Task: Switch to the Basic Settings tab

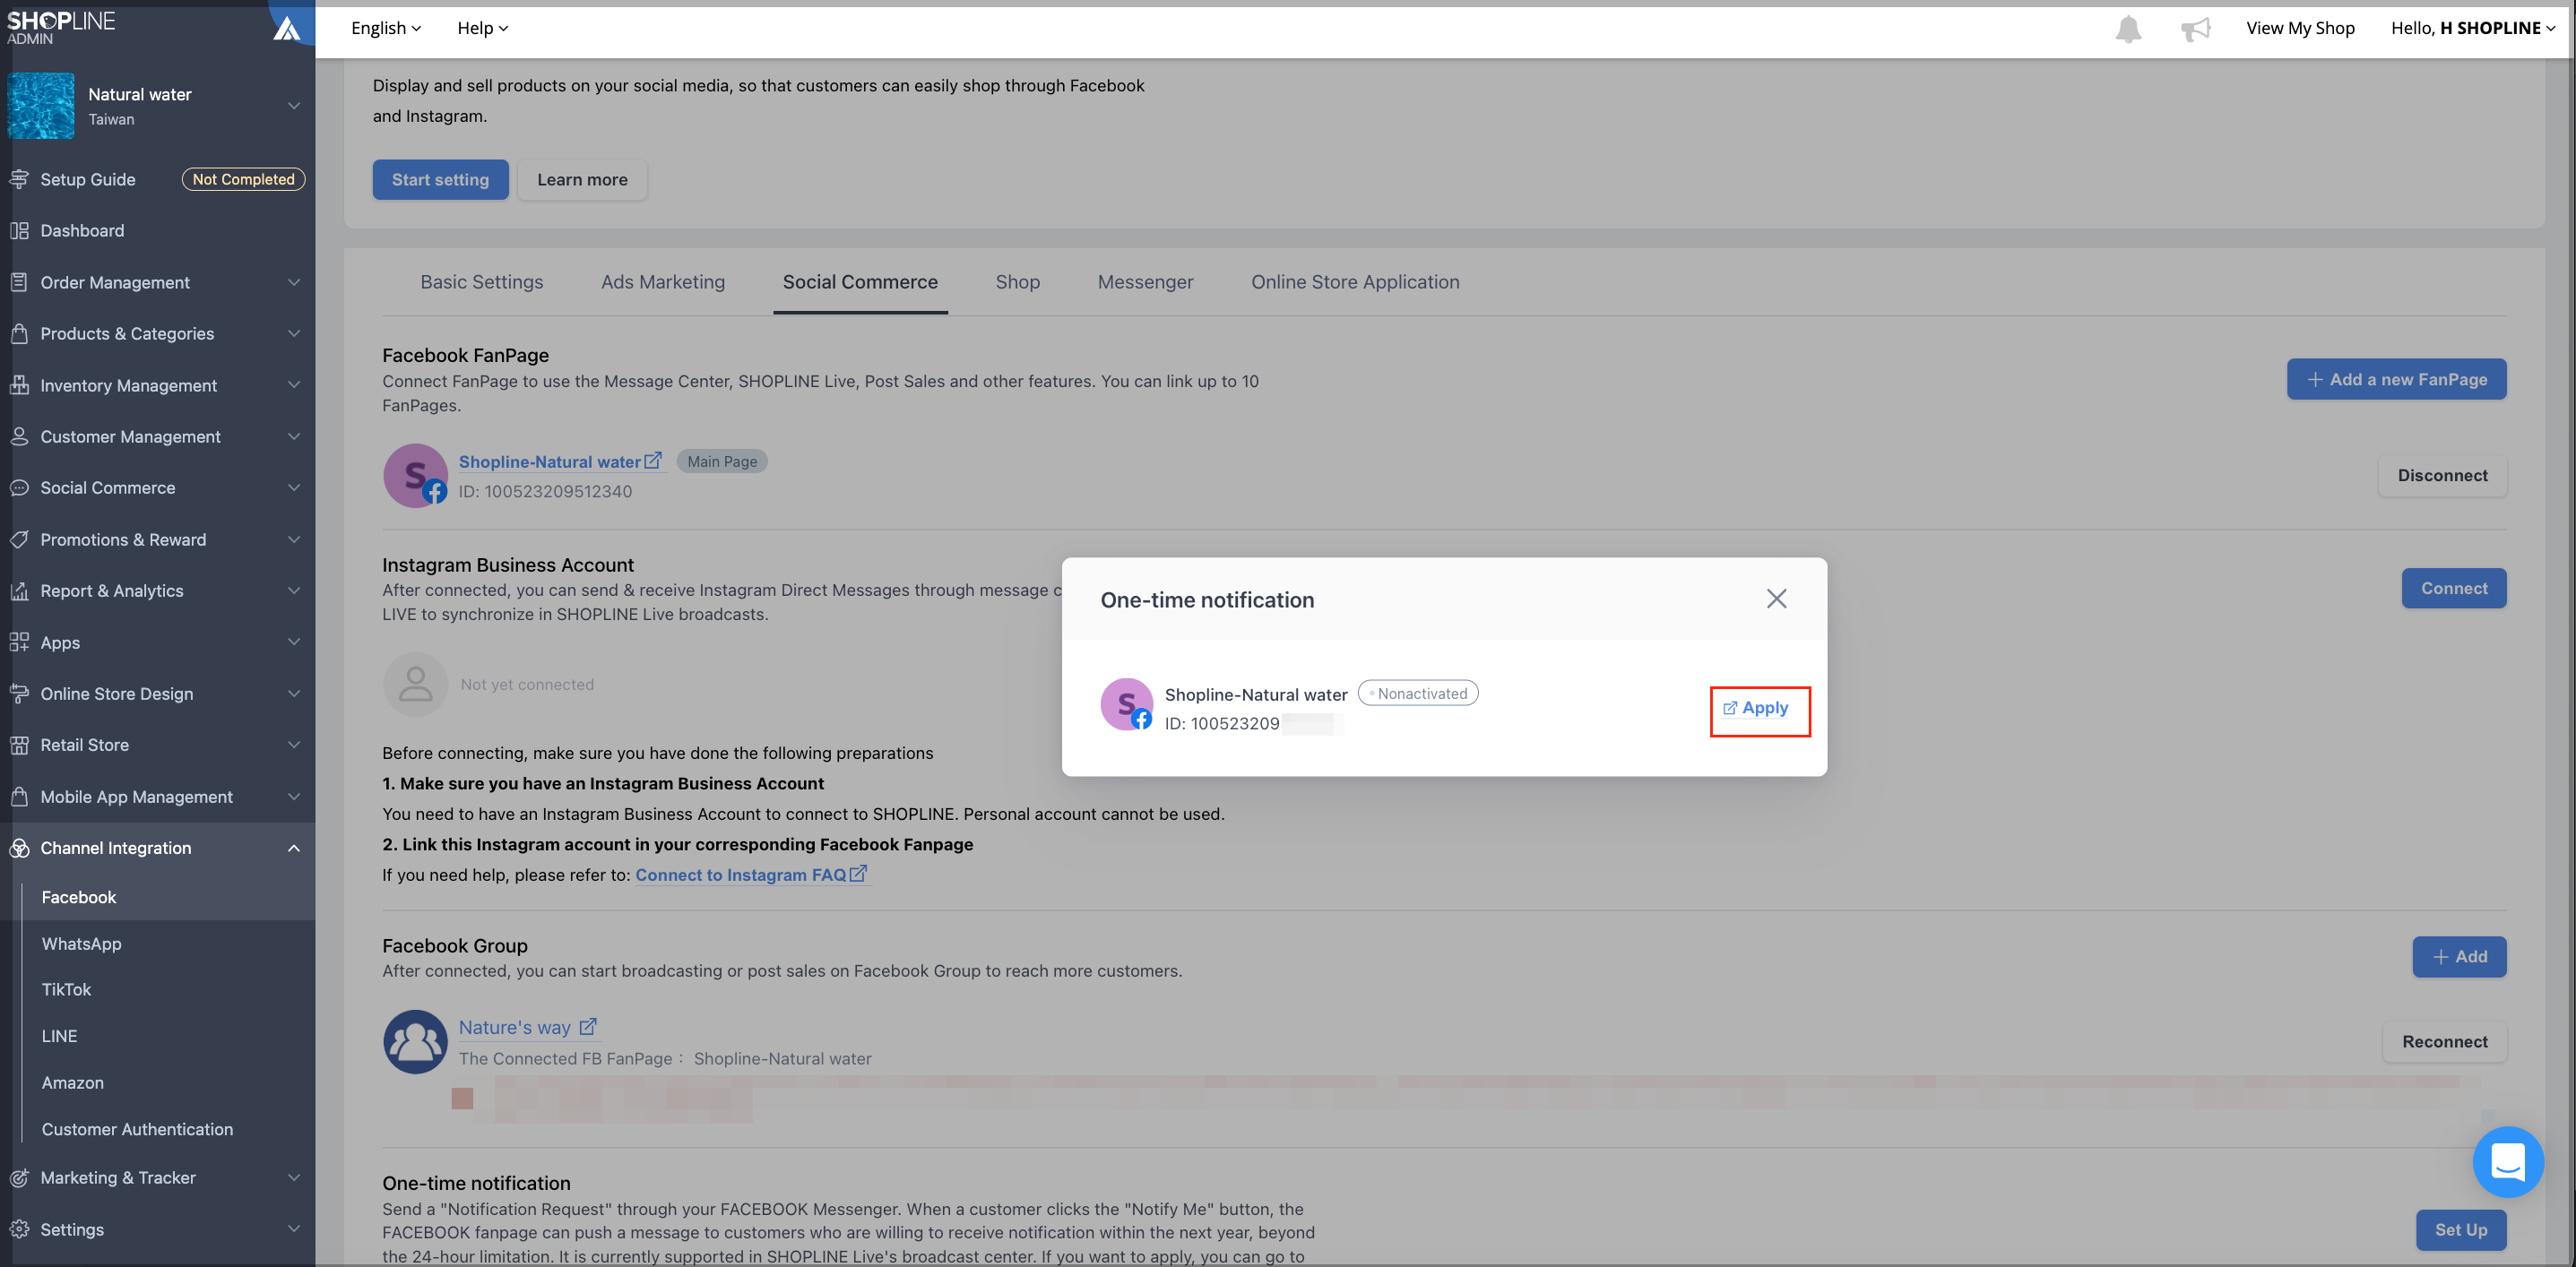Action: [481, 283]
